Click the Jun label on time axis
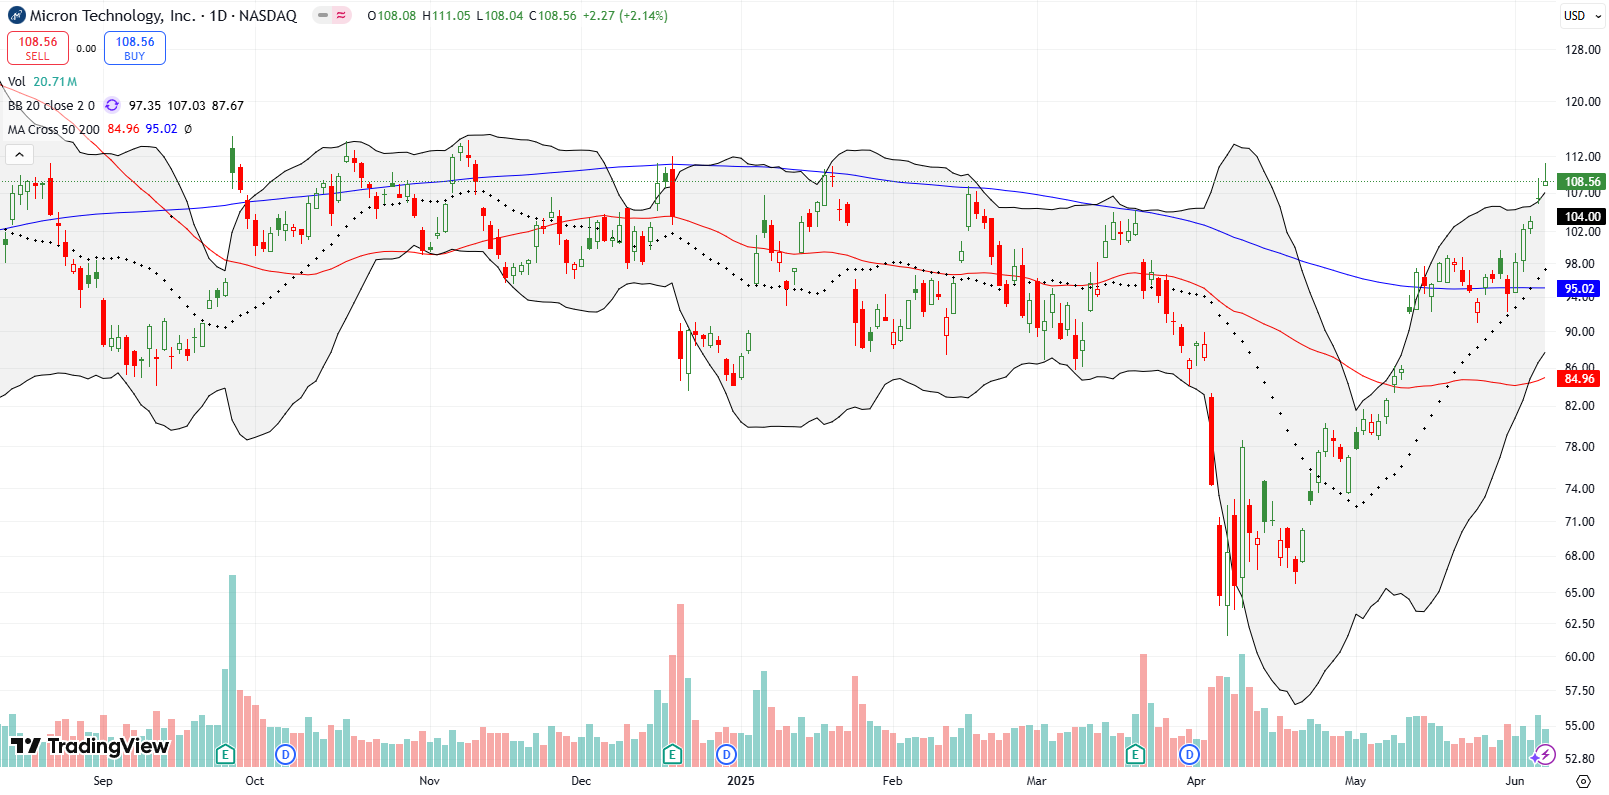Image resolution: width=1609 pixels, height=795 pixels. [1515, 781]
